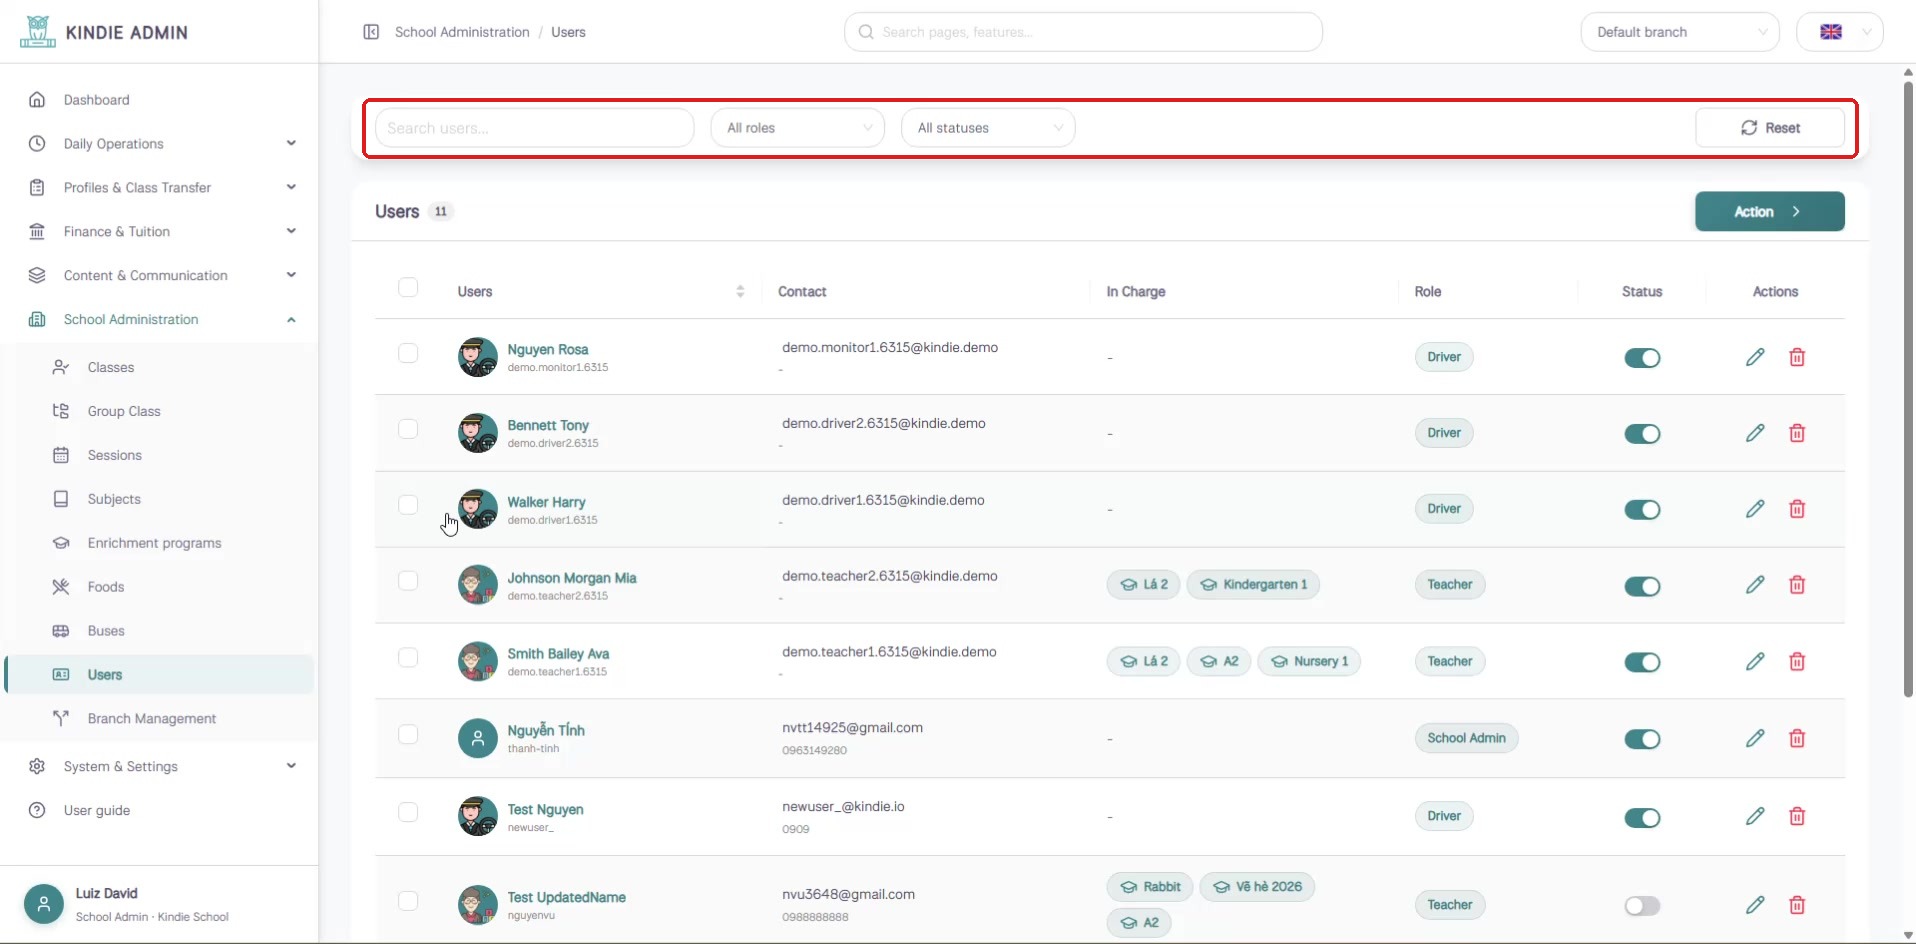The height and width of the screenshot is (944, 1916).
Task: Click trash icon for Nguyễn Tính
Action: pos(1797,738)
